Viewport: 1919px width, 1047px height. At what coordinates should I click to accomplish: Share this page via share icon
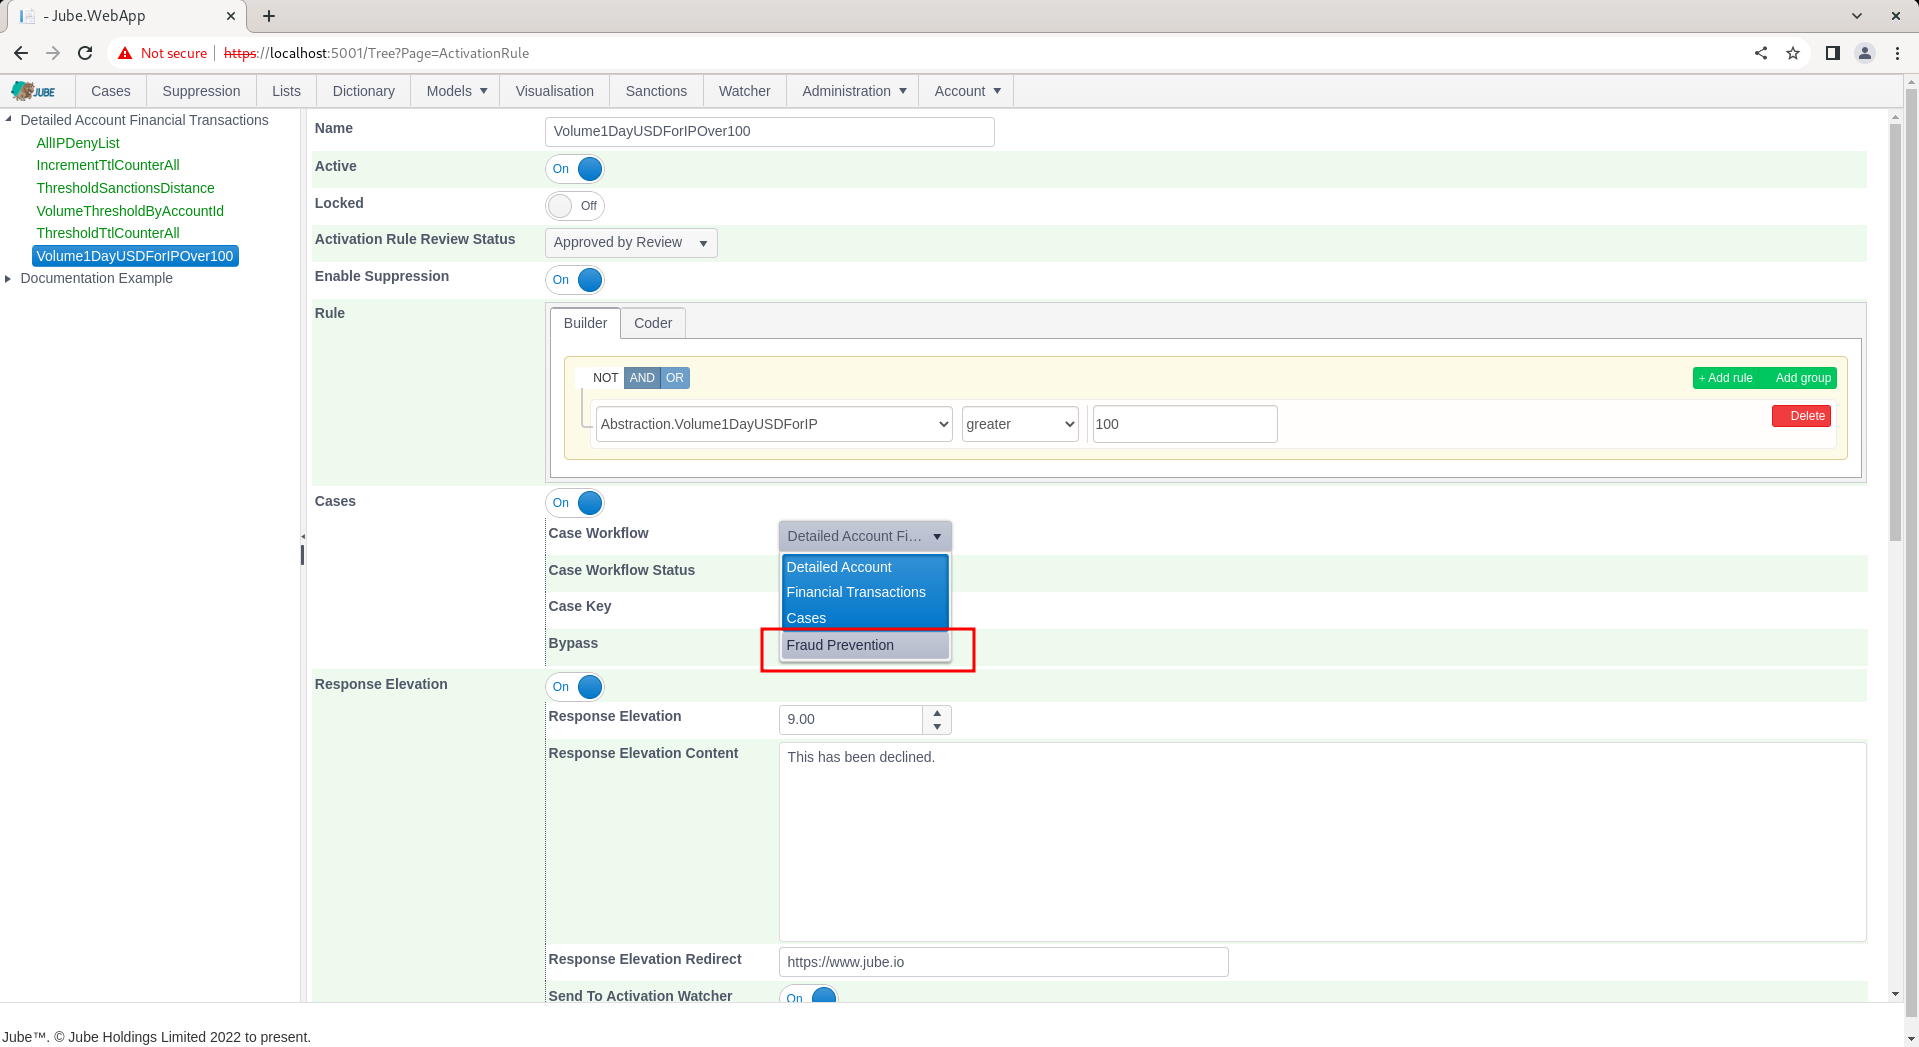[x=1761, y=53]
